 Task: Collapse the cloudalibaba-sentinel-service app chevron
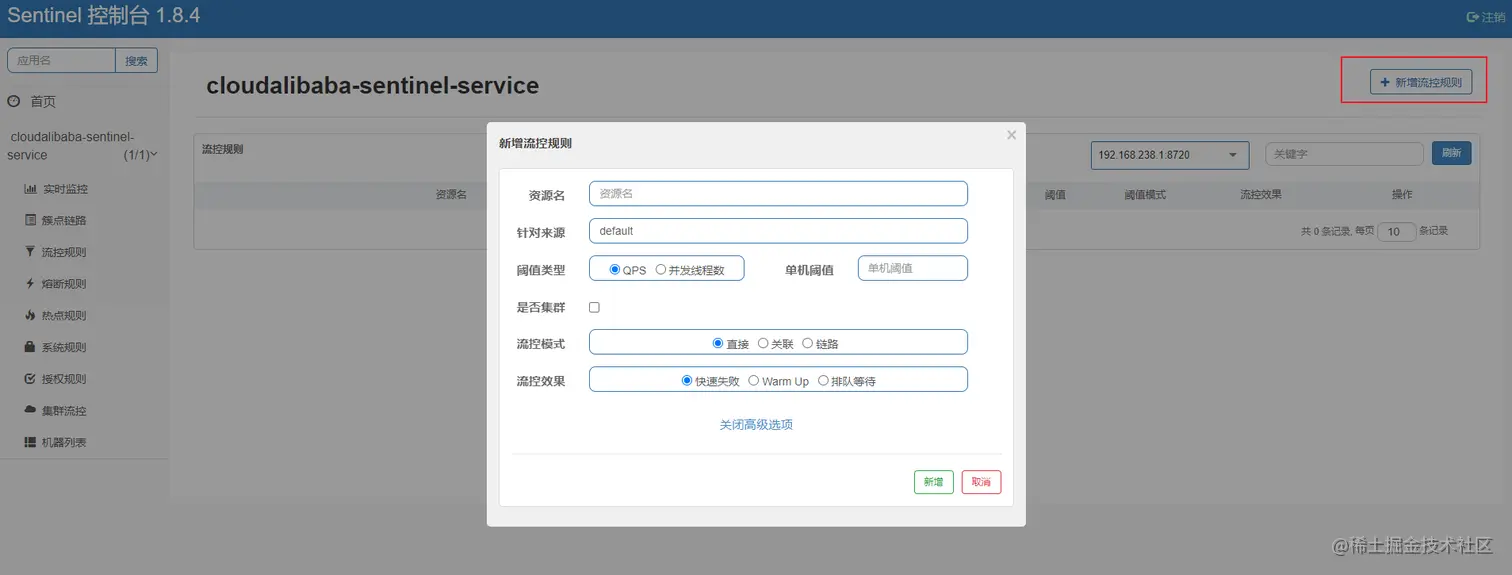(153, 155)
